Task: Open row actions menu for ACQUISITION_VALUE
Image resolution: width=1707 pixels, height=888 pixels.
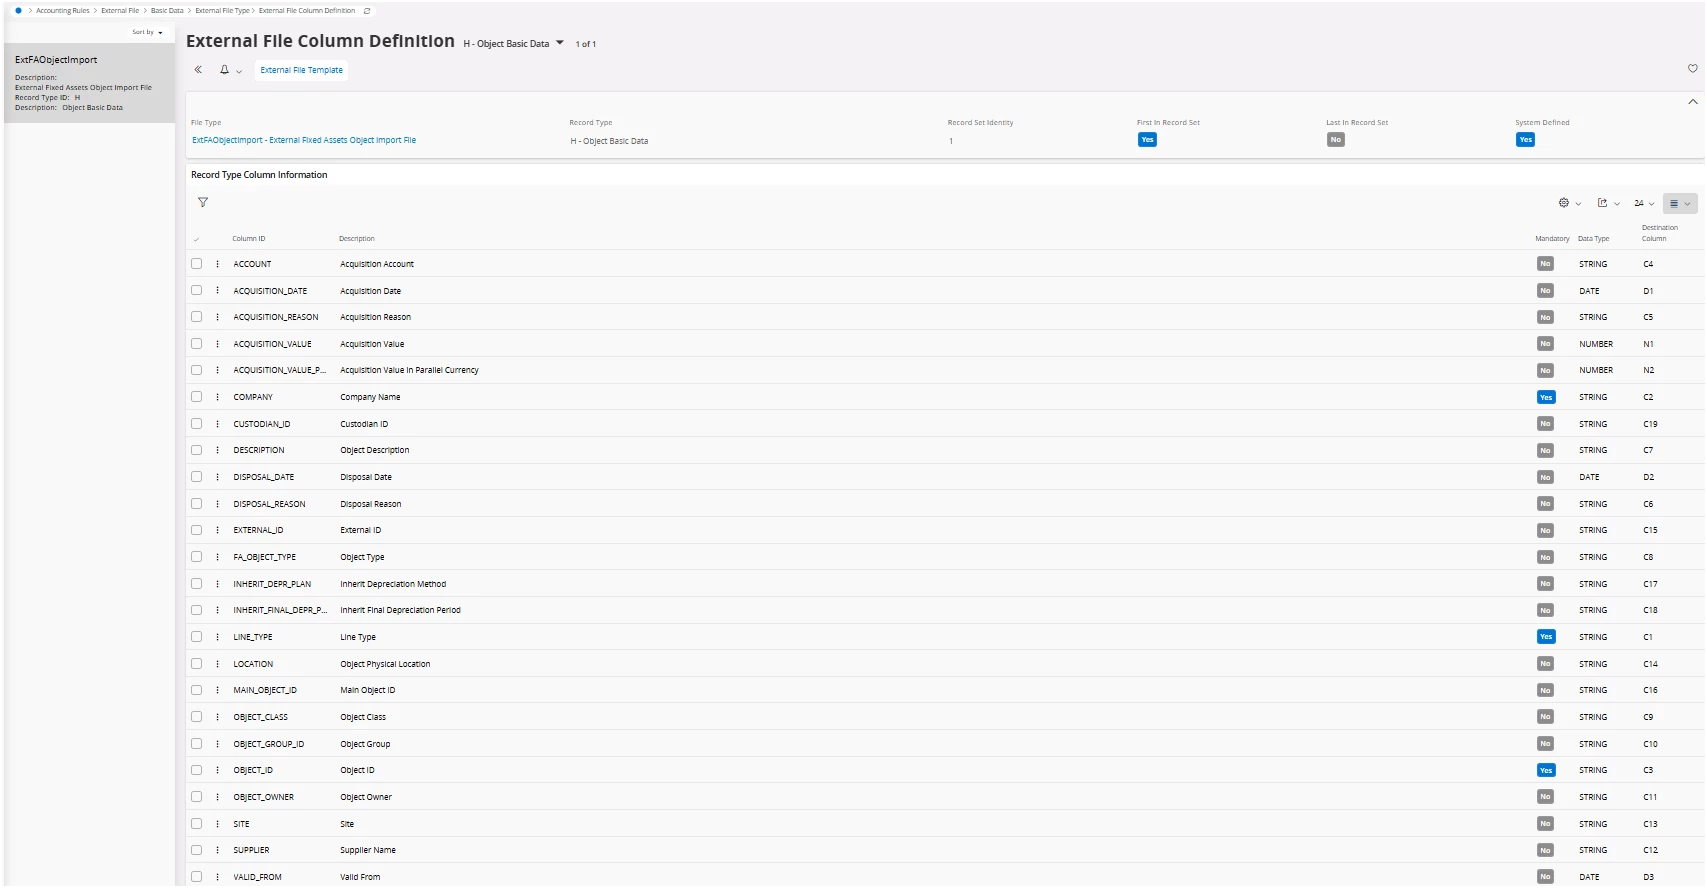Action: 217,344
